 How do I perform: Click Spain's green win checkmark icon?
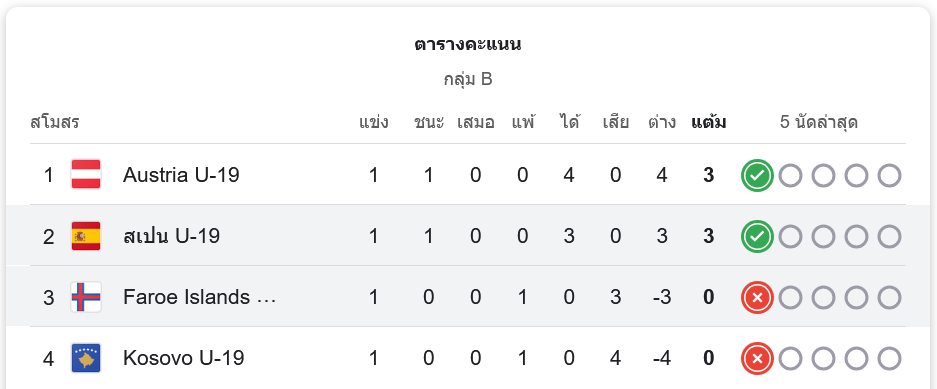pyautogui.click(x=757, y=237)
